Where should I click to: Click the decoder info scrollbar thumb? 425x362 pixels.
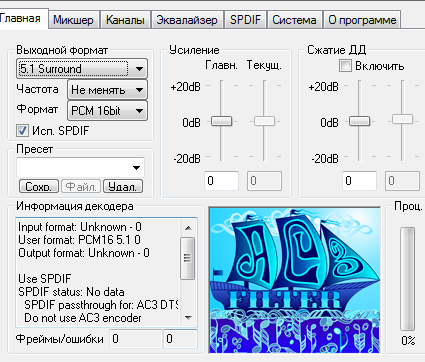click(188, 258)
